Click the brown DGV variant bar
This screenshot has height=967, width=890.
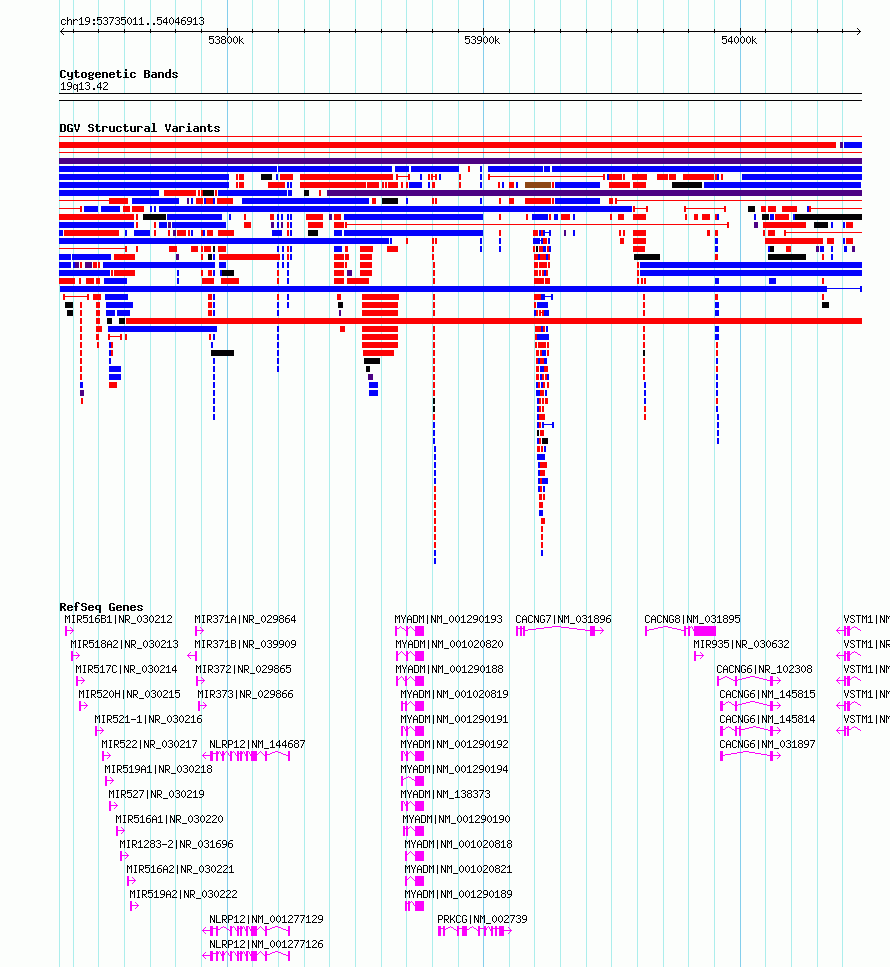tap(538, 185)
